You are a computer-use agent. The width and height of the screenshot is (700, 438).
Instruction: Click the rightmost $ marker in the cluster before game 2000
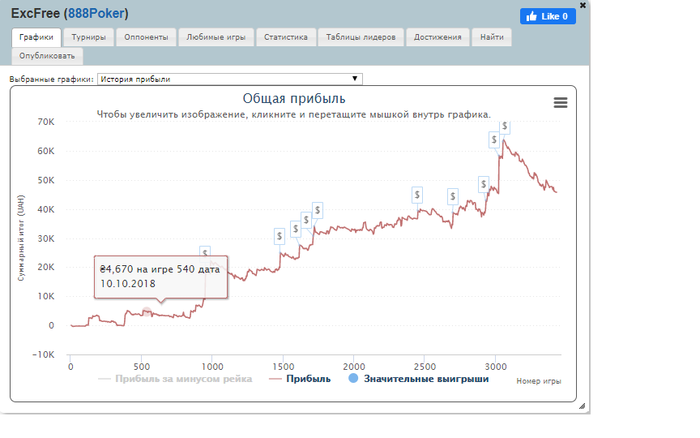coord(318,210)
